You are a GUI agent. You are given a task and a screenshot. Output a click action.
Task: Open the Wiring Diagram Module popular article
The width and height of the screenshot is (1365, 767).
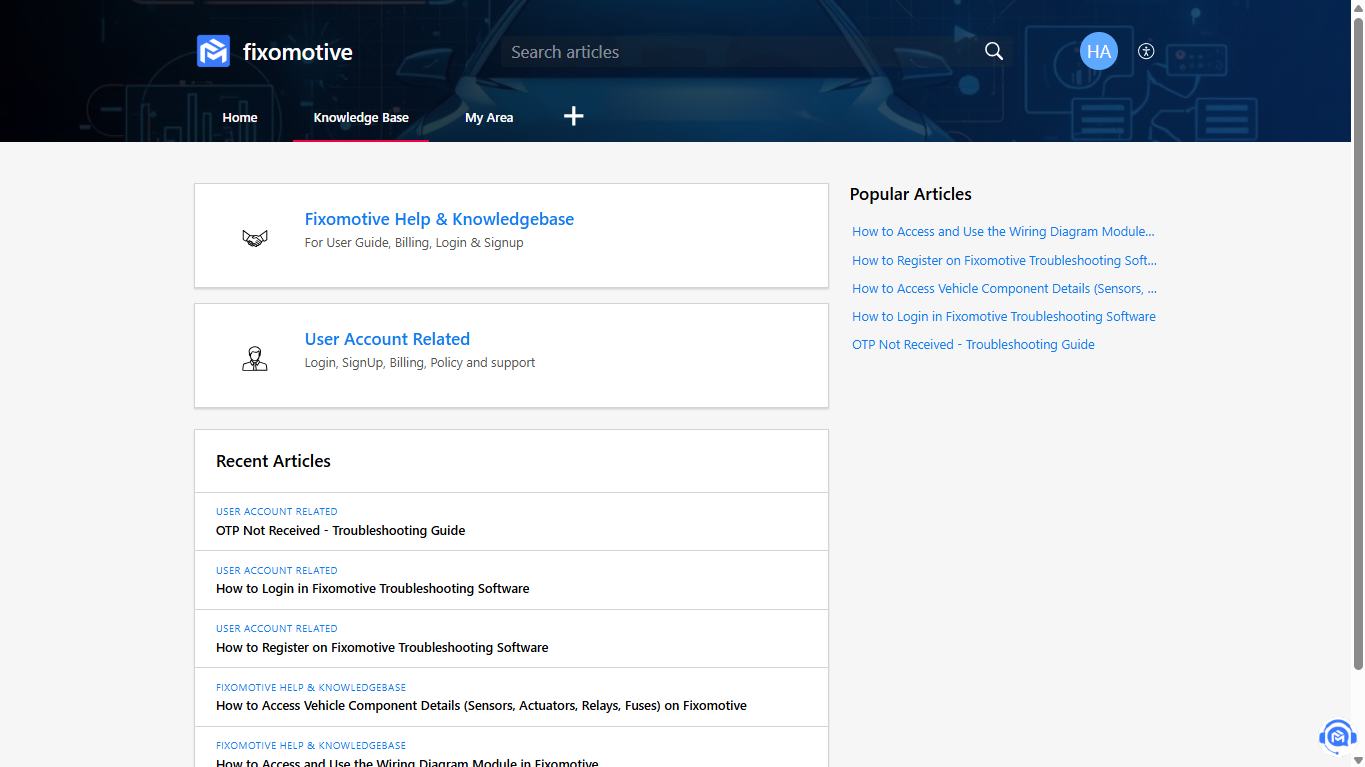click(1003, 231)
